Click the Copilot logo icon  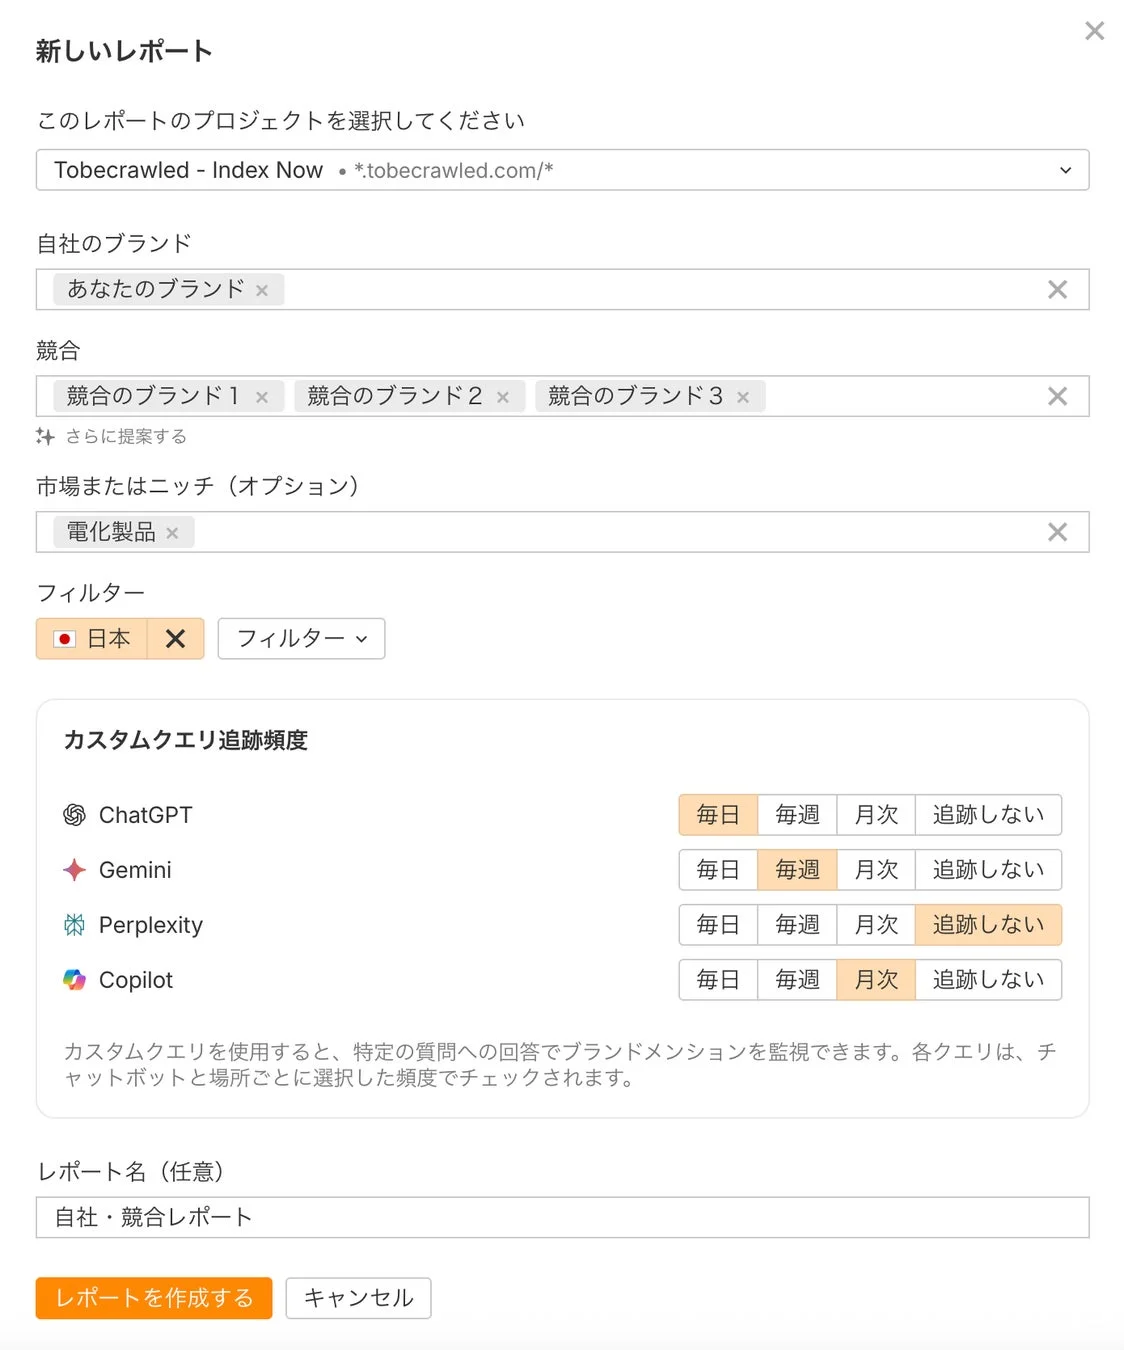point(73,980)
